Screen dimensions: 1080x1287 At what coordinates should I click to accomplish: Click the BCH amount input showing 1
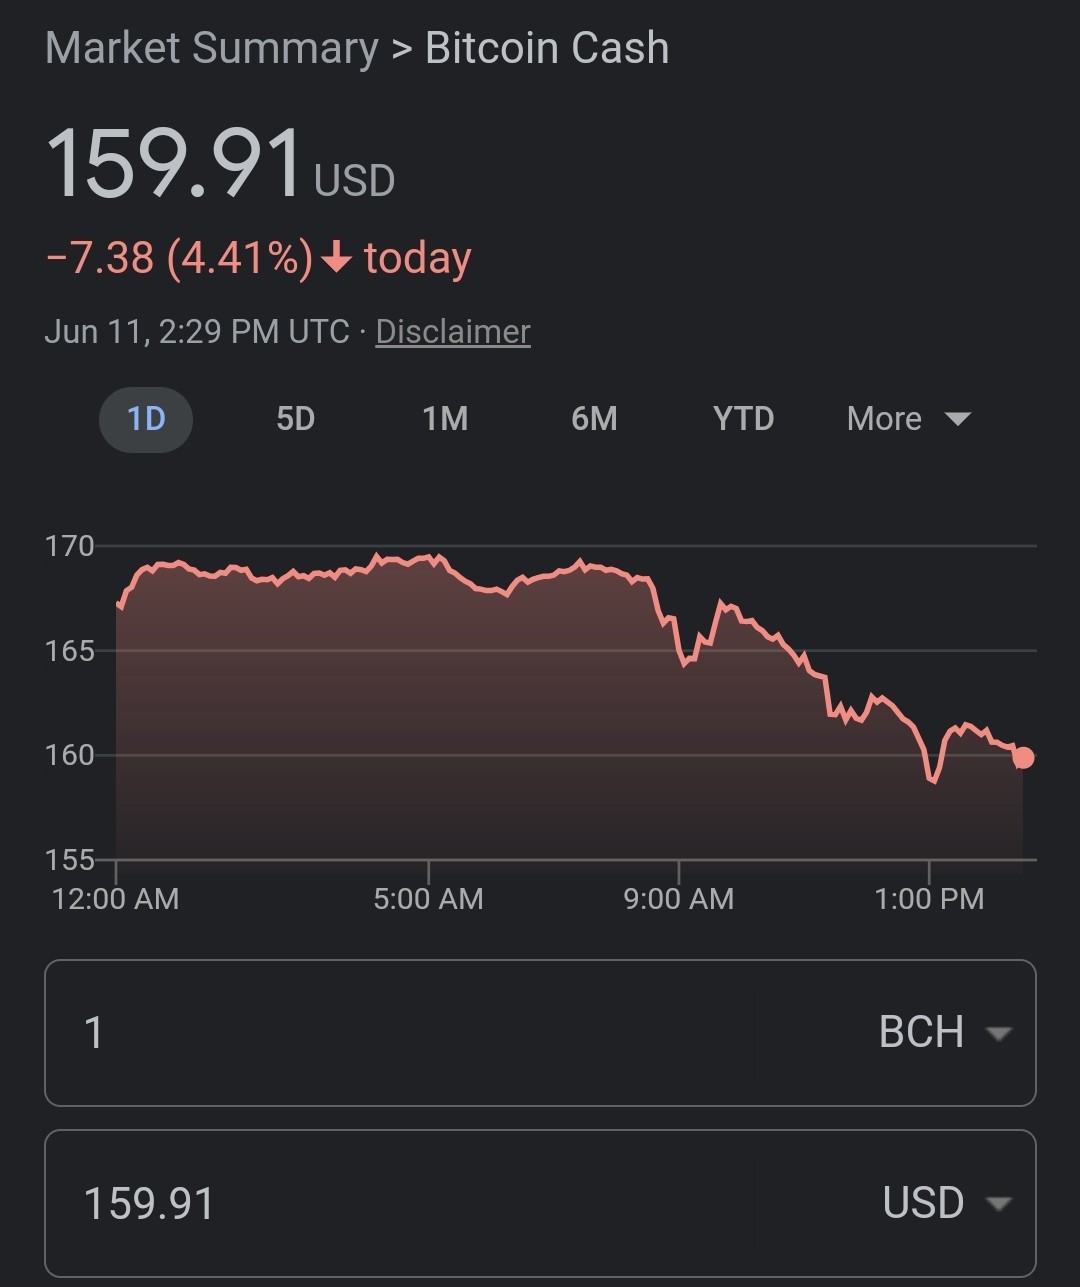400,1033
